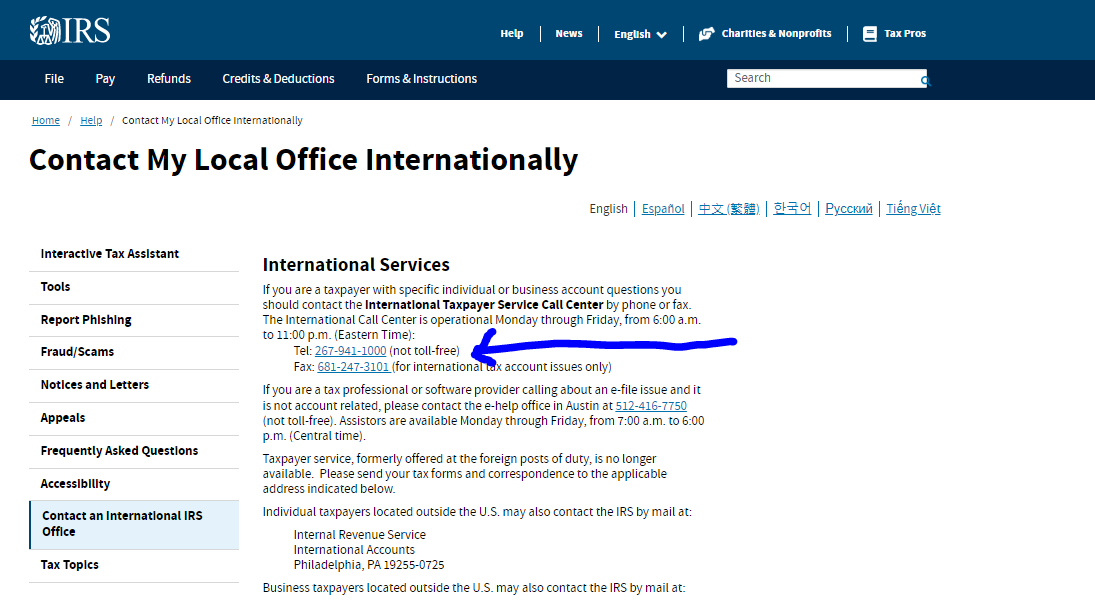Open Tax Pros page

pyautogui.click(x=904, y=34)
